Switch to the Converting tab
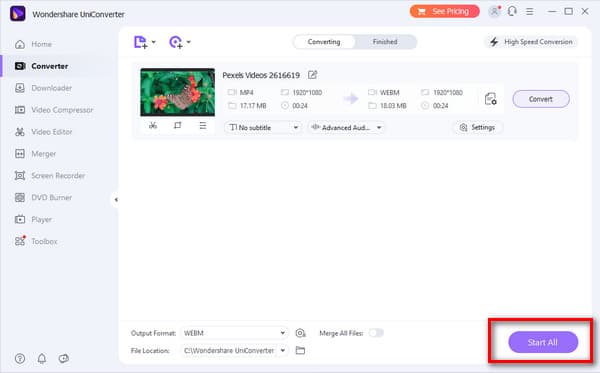This screenshot has width=600, height=373. coord(324,42)
